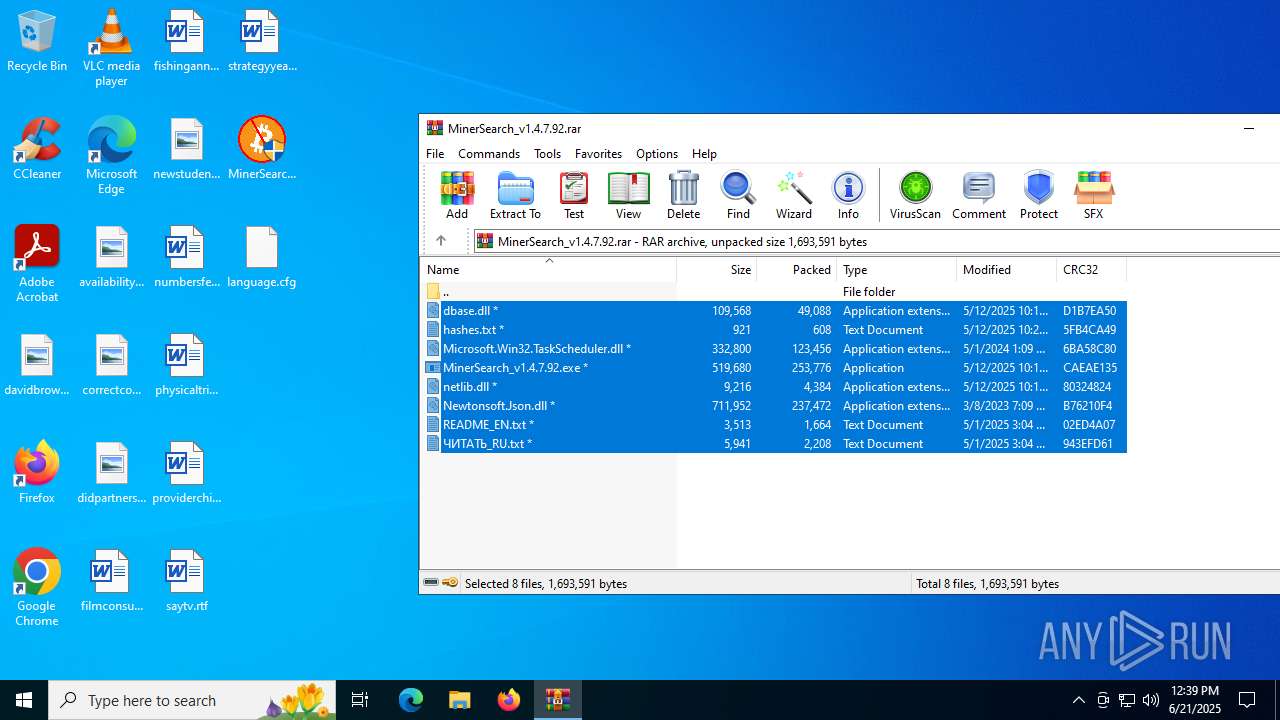Click the Add toolbar icon in WinRAR
Screen dimensions: 1280x720
click(457, 195)
